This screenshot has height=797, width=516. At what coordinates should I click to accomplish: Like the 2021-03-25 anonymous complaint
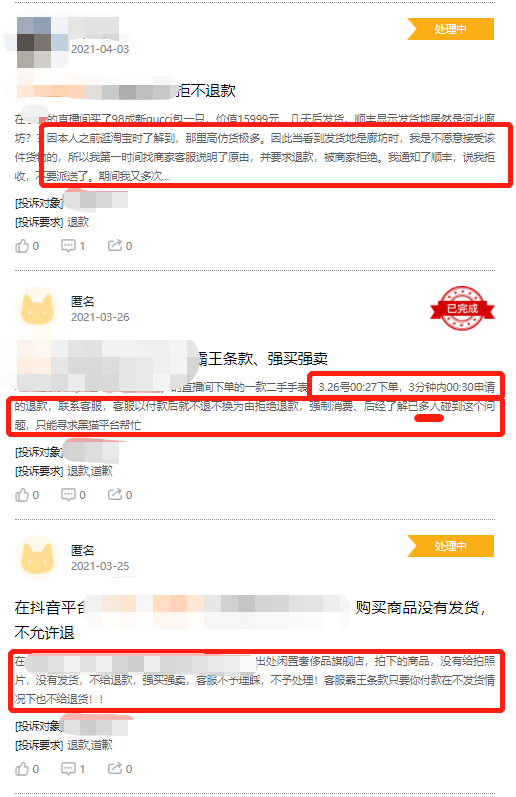27,769
